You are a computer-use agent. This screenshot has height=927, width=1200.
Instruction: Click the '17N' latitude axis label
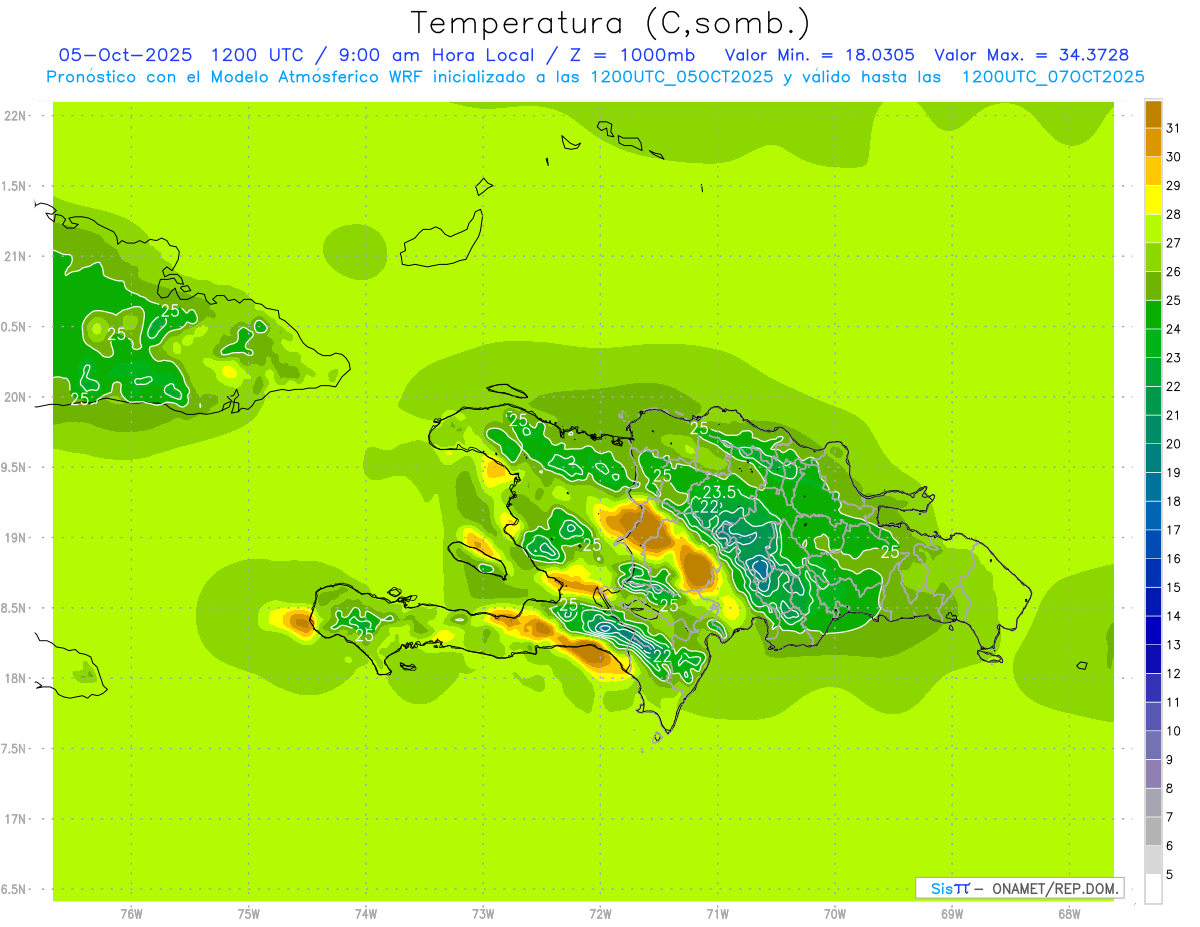click(x=17, y=819)
